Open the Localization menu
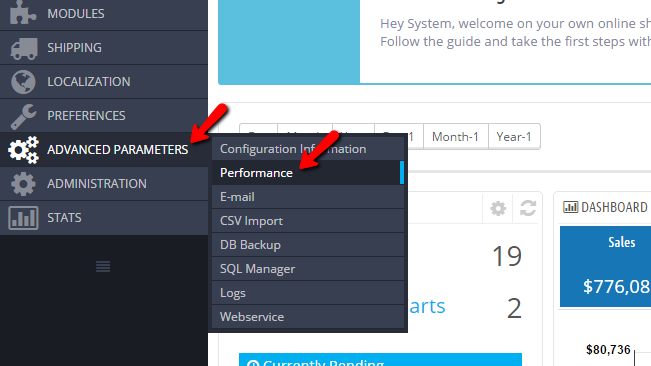 coord(104,82)
